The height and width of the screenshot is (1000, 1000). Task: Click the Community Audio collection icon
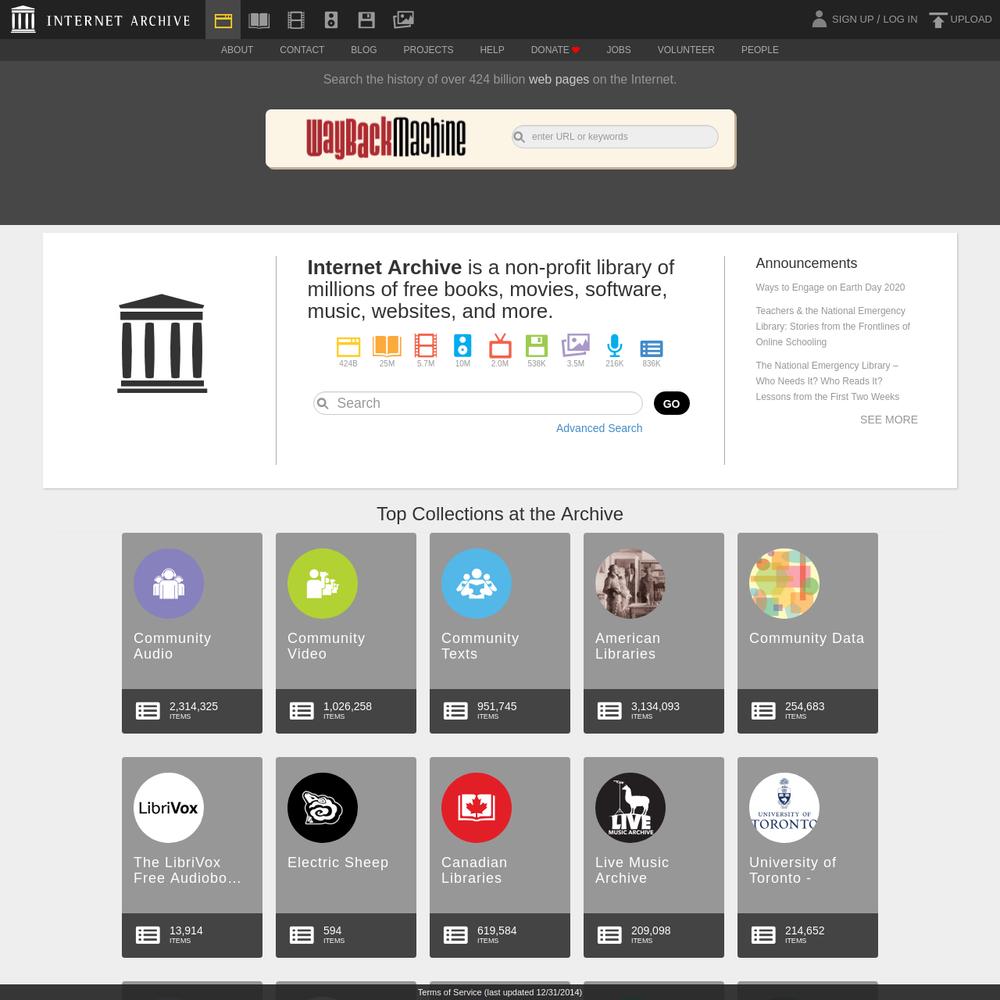[x=168, y=584]
